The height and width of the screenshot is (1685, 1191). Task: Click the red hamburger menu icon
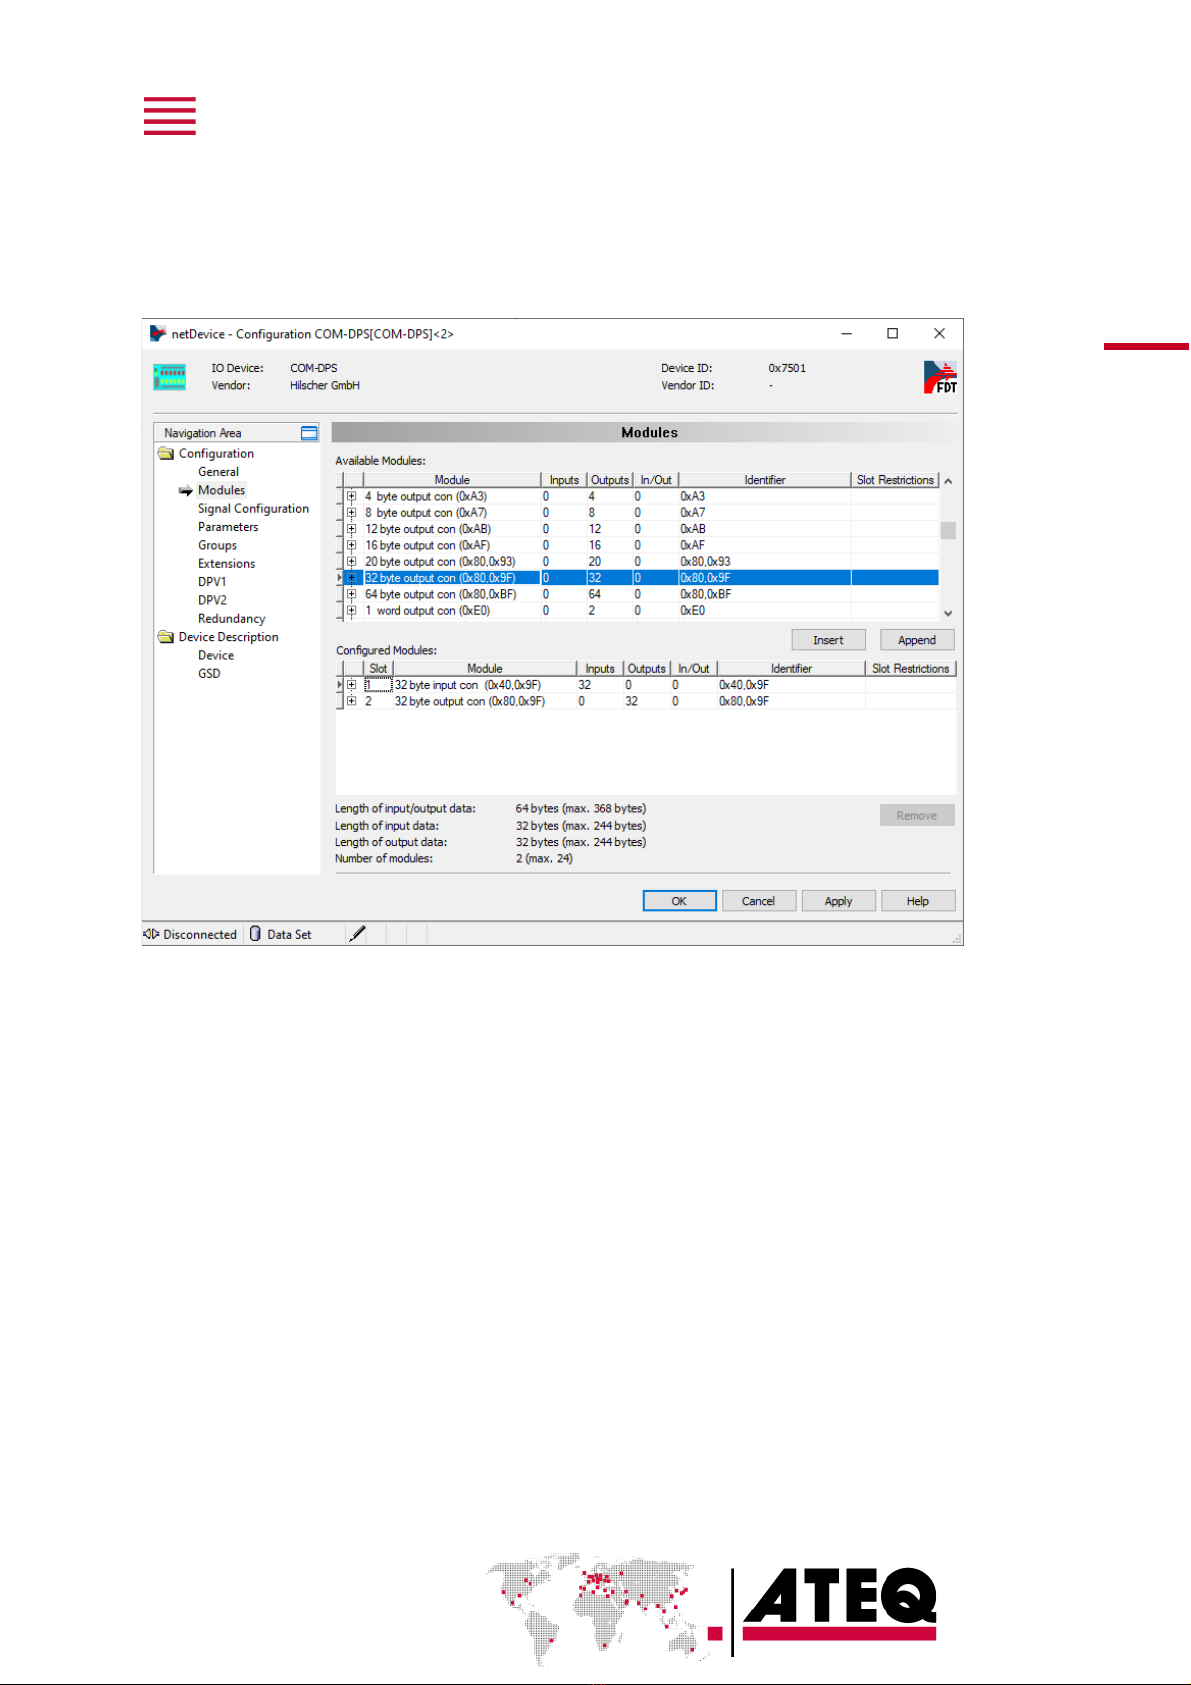170,116
